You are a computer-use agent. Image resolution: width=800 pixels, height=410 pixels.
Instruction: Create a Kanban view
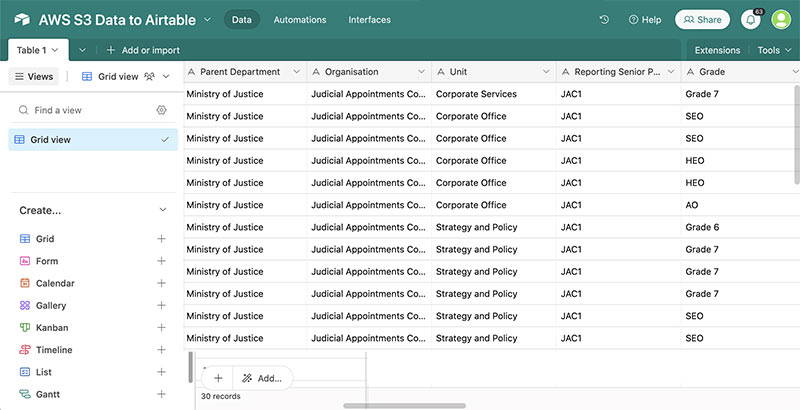click(x=93, y=327)
